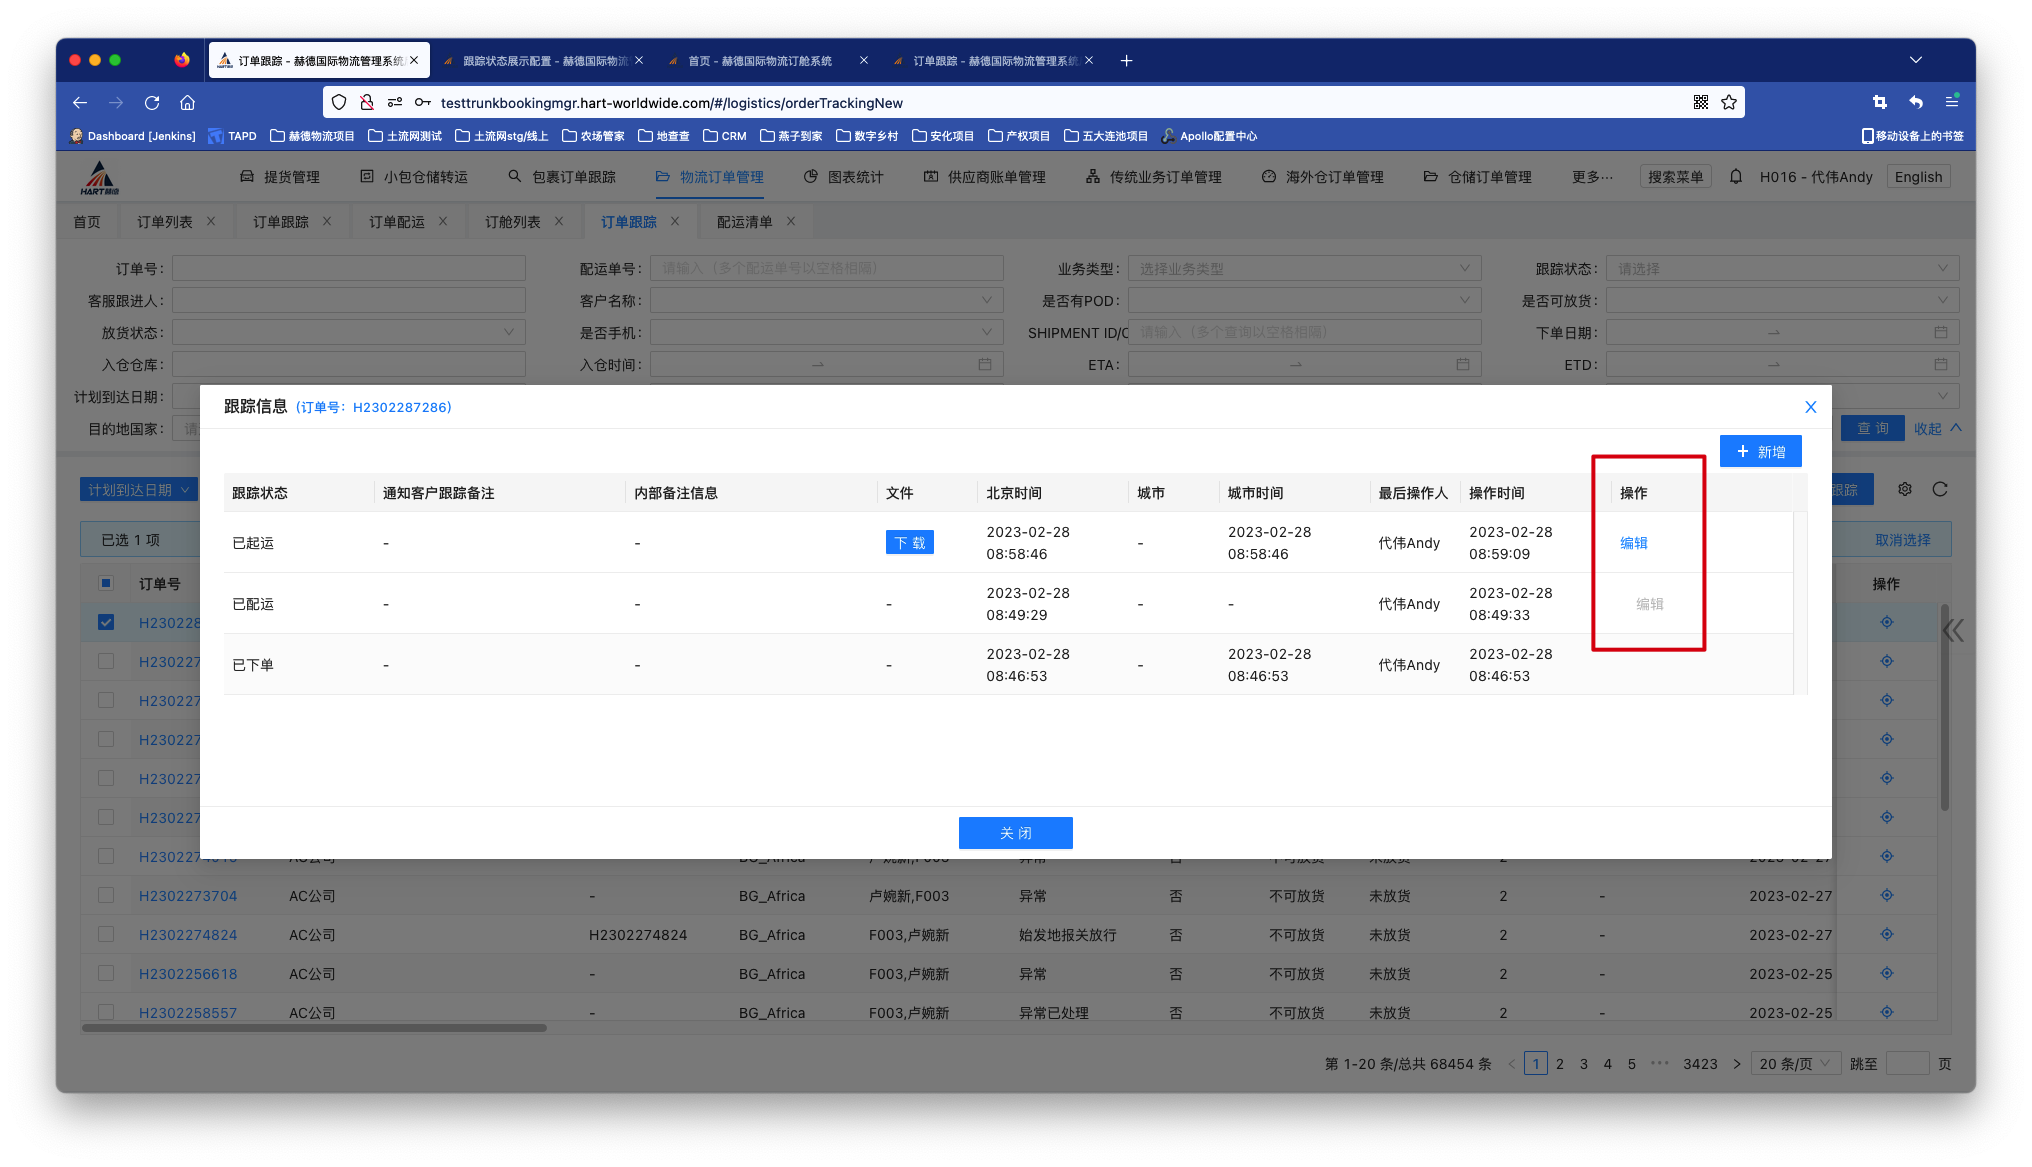
Task: Open QR code icon in address bar
Action: (x=1701, y=103)
